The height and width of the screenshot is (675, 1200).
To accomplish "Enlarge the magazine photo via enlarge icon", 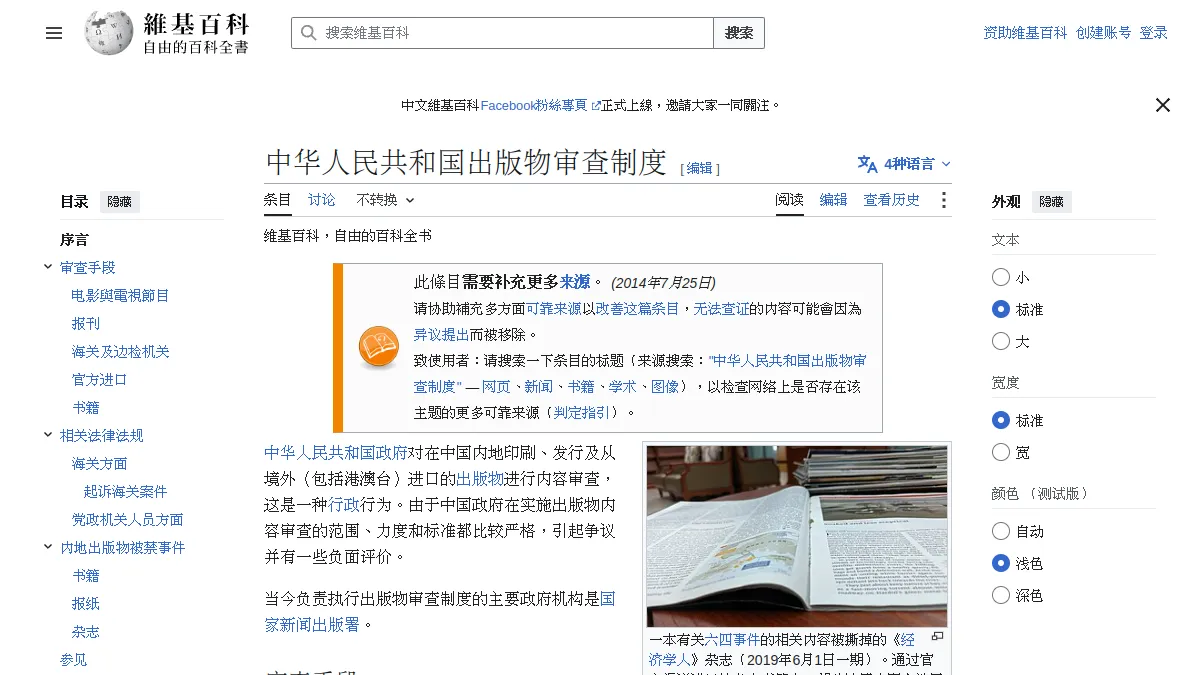I will pos(937,636).
